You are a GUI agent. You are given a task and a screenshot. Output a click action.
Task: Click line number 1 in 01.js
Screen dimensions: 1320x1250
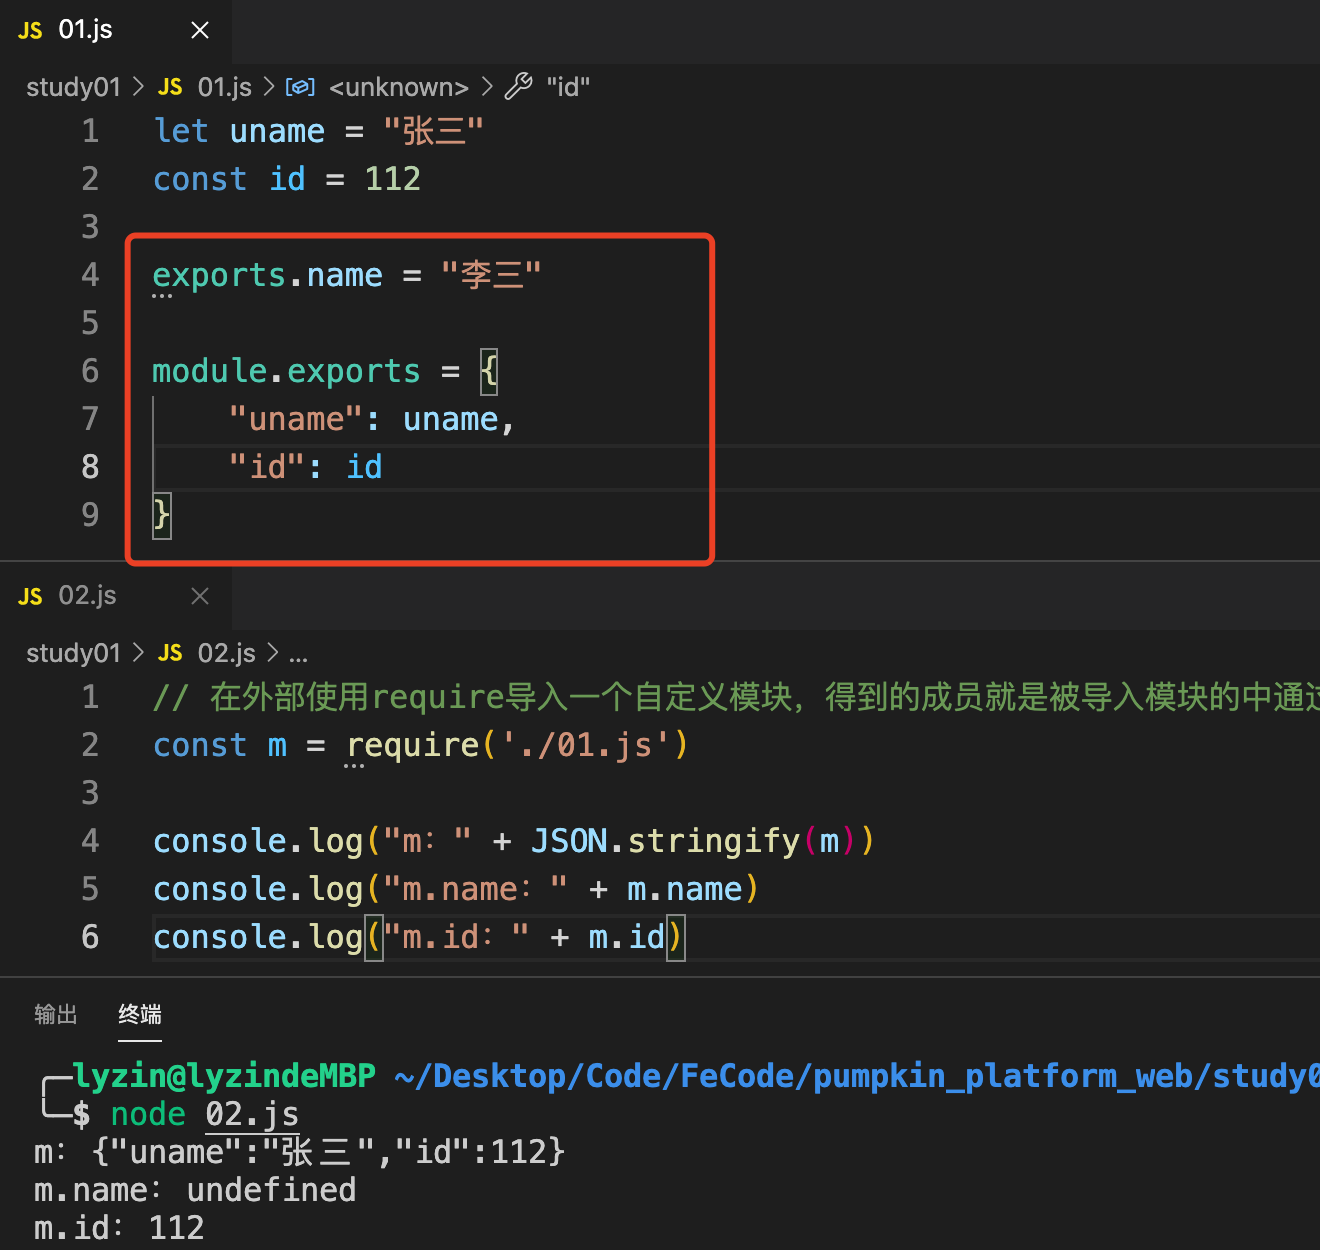(x=90, y=131)
